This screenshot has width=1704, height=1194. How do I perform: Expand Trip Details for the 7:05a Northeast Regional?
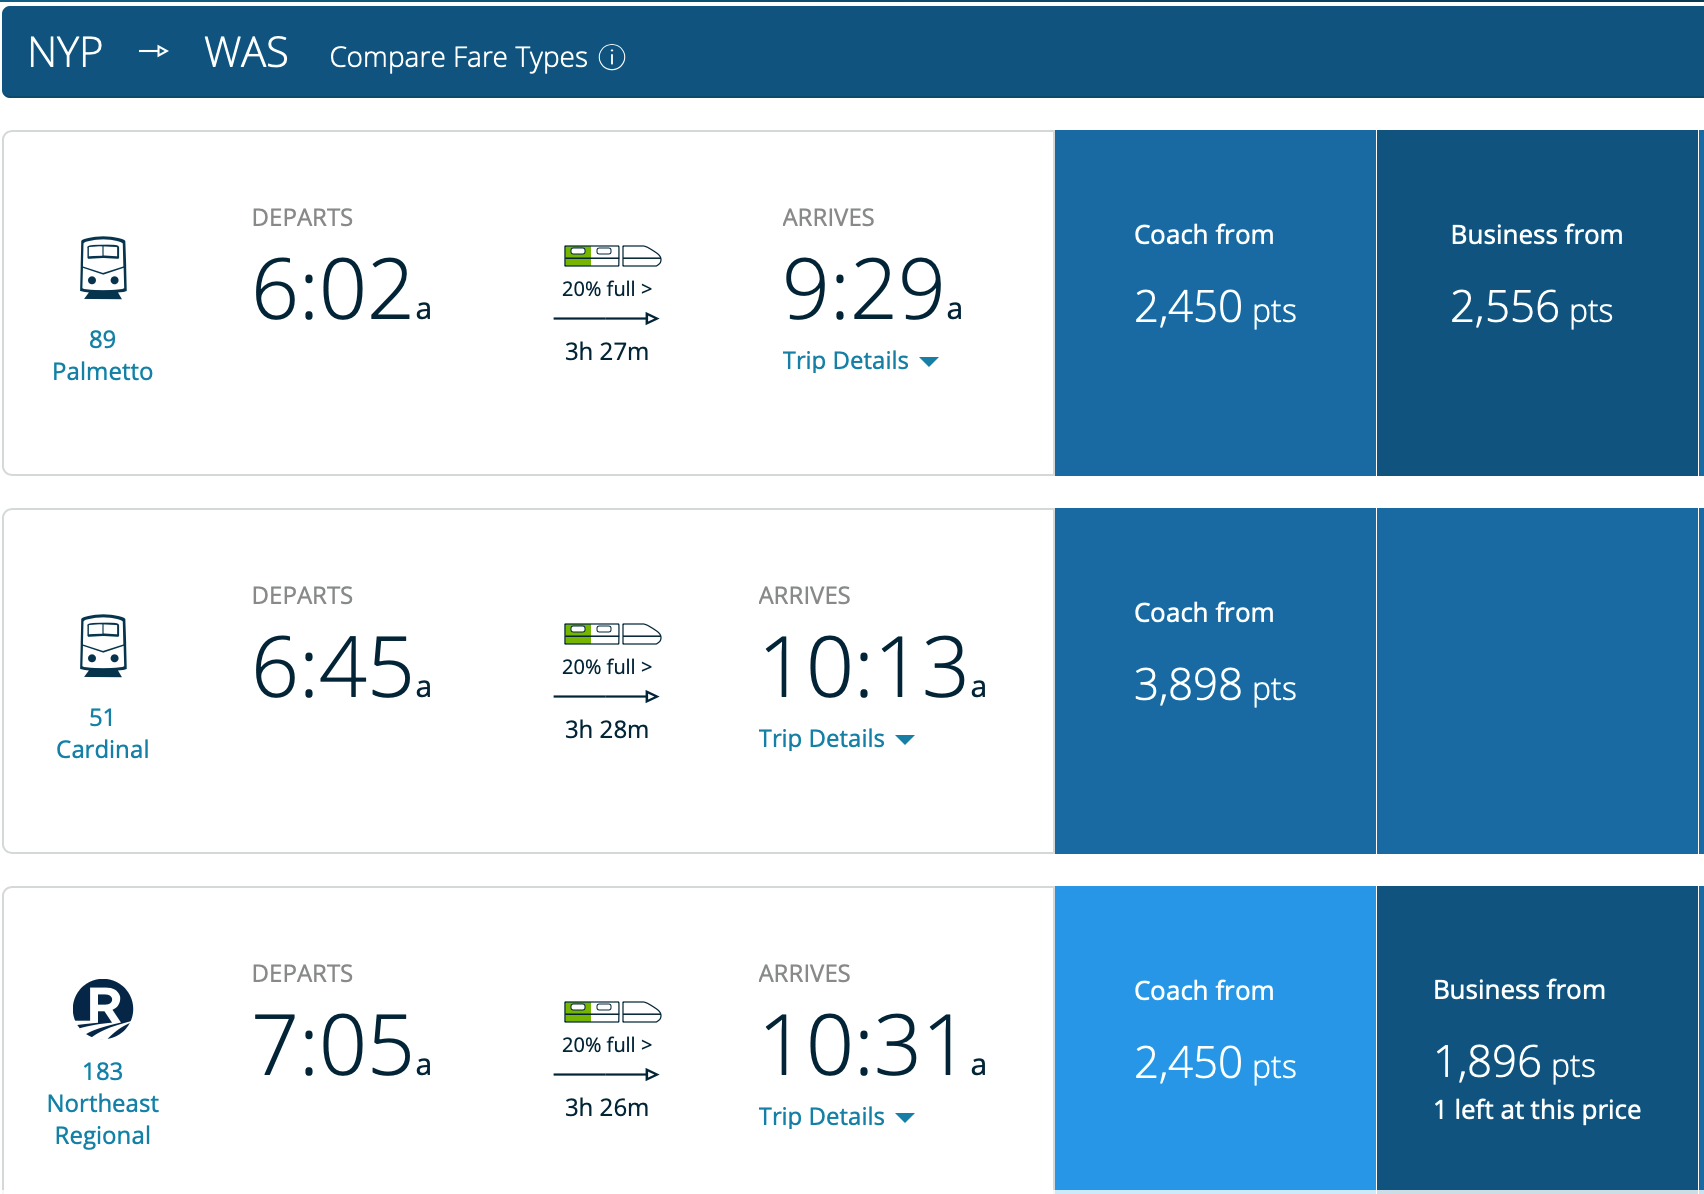pyautogui.click(x=837, y=1117)
